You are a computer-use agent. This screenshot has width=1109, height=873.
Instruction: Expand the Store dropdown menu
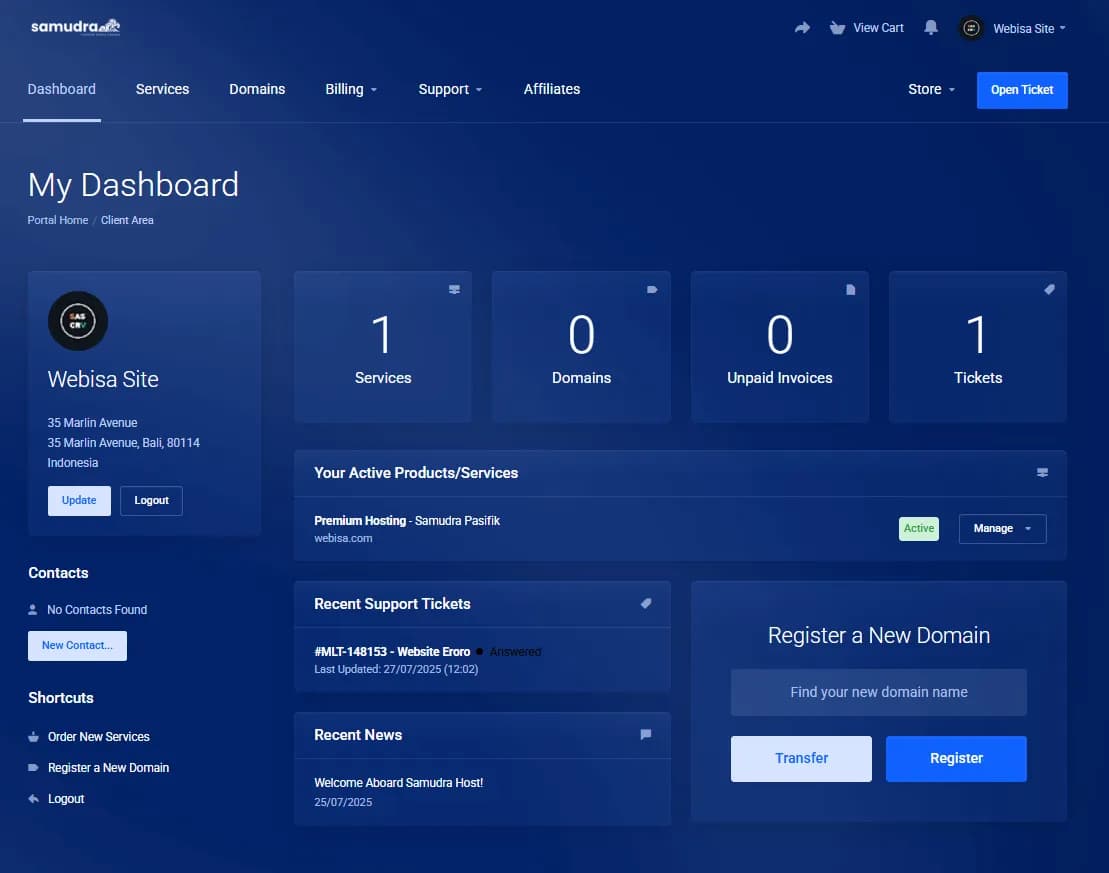[930, 89]
